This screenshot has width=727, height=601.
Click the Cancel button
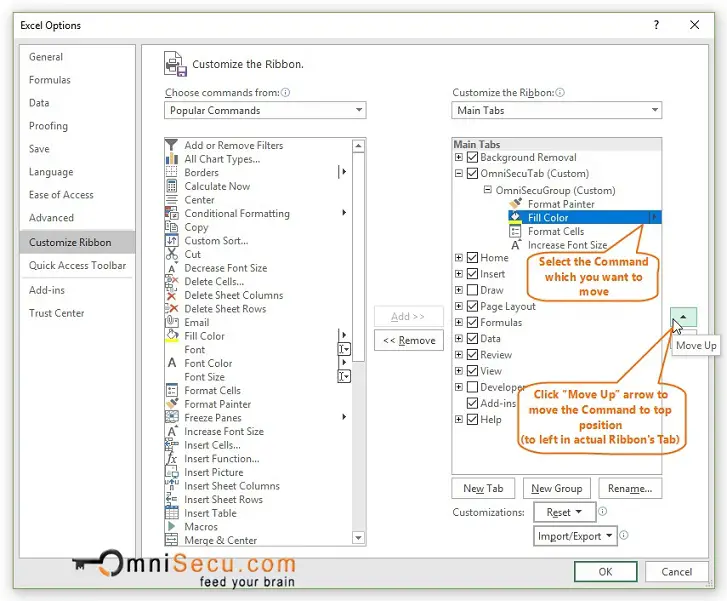(676, 571)
